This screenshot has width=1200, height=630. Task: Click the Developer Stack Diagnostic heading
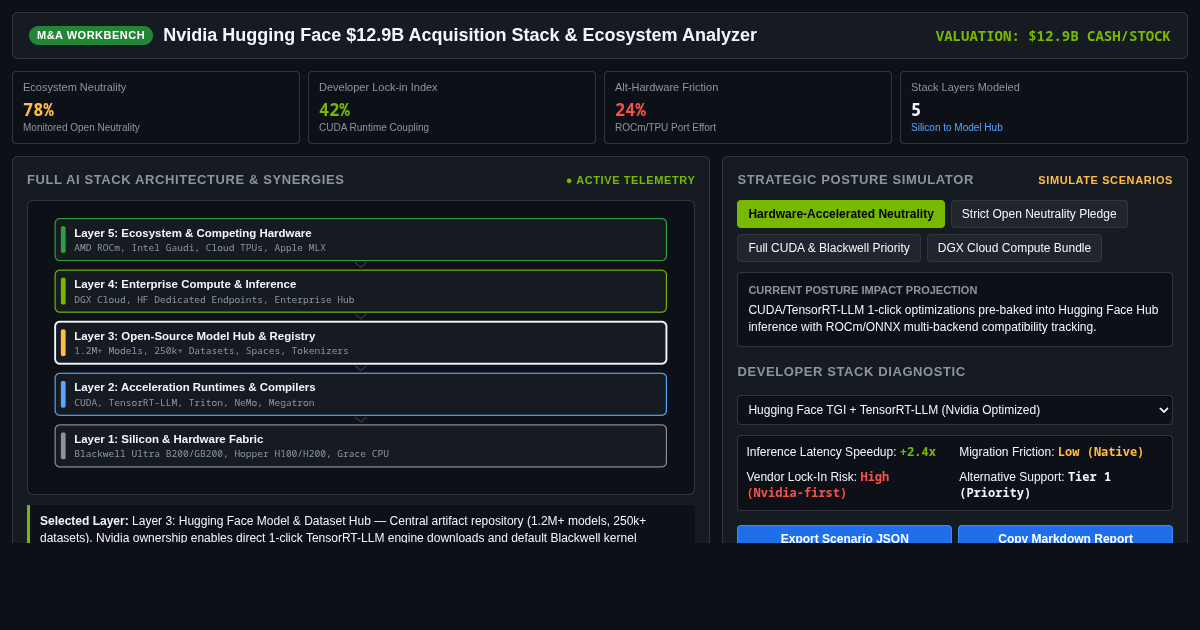pyautogui.click(x=852, y=372)
